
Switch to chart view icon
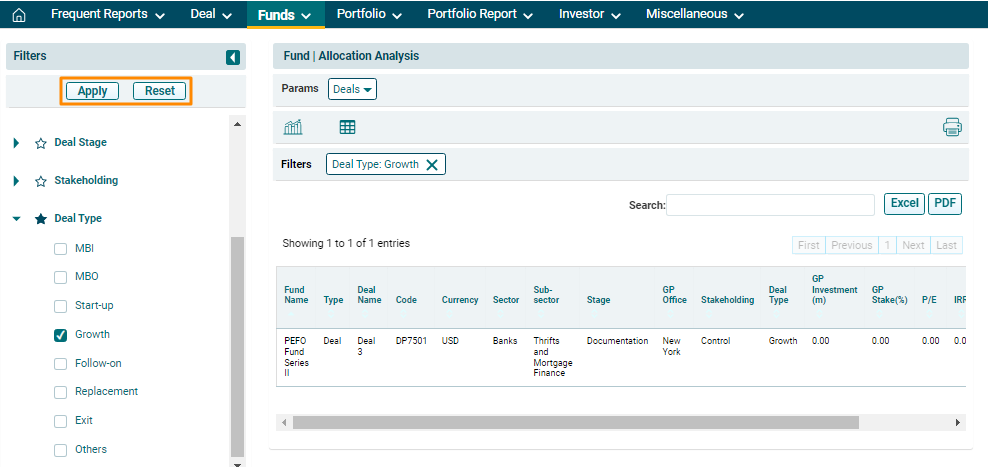click(294, 127)
